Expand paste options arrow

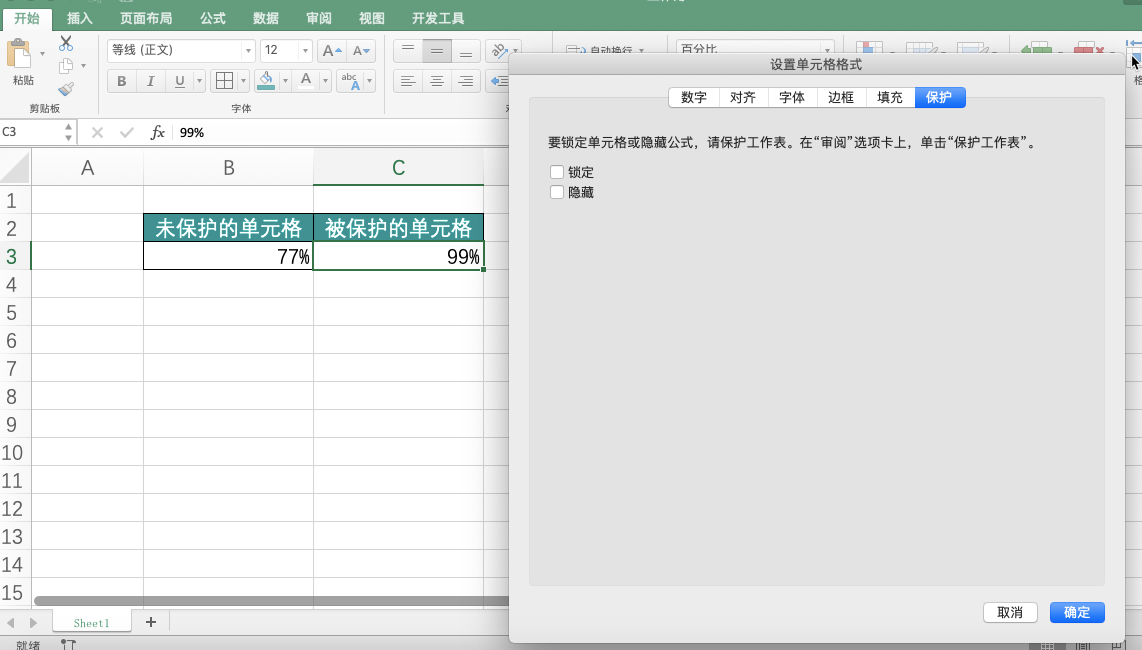pos(42,54)
